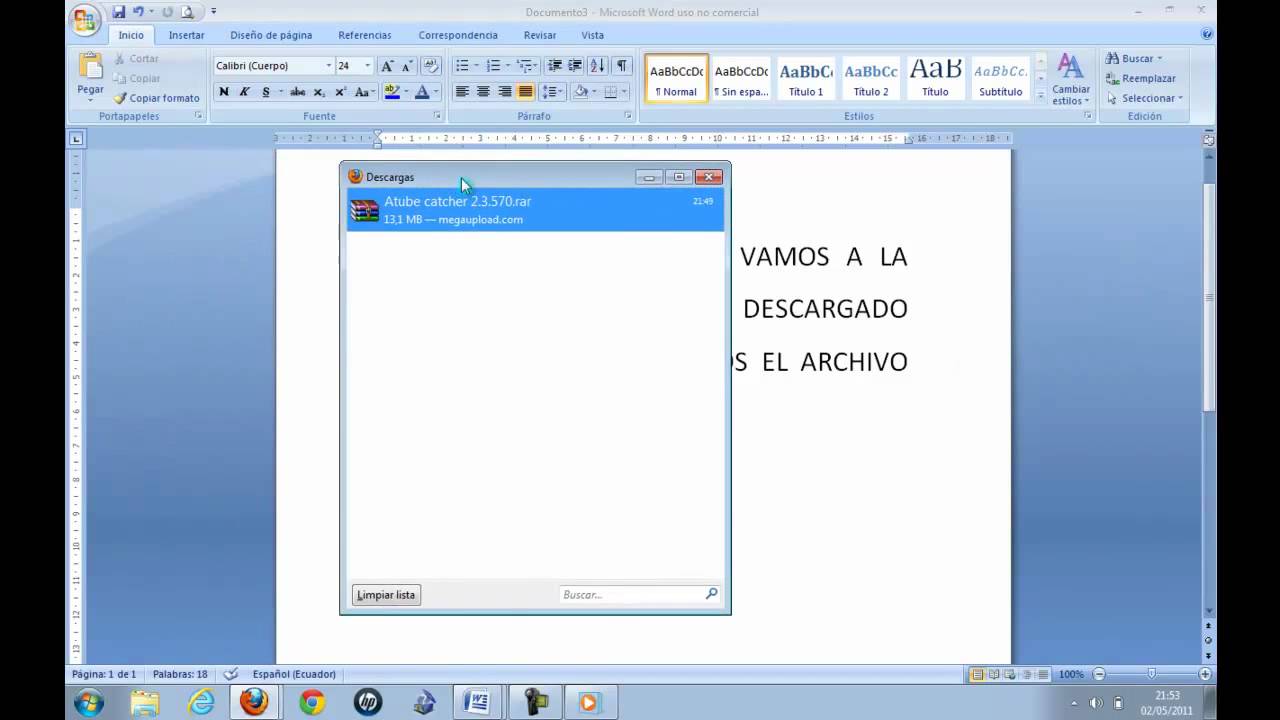Image resolution: width=1280 pixels, height=720 pixels.
Task: Open underline style dropdown arrow
Action: pyautogui.click(x=280, y=92)
